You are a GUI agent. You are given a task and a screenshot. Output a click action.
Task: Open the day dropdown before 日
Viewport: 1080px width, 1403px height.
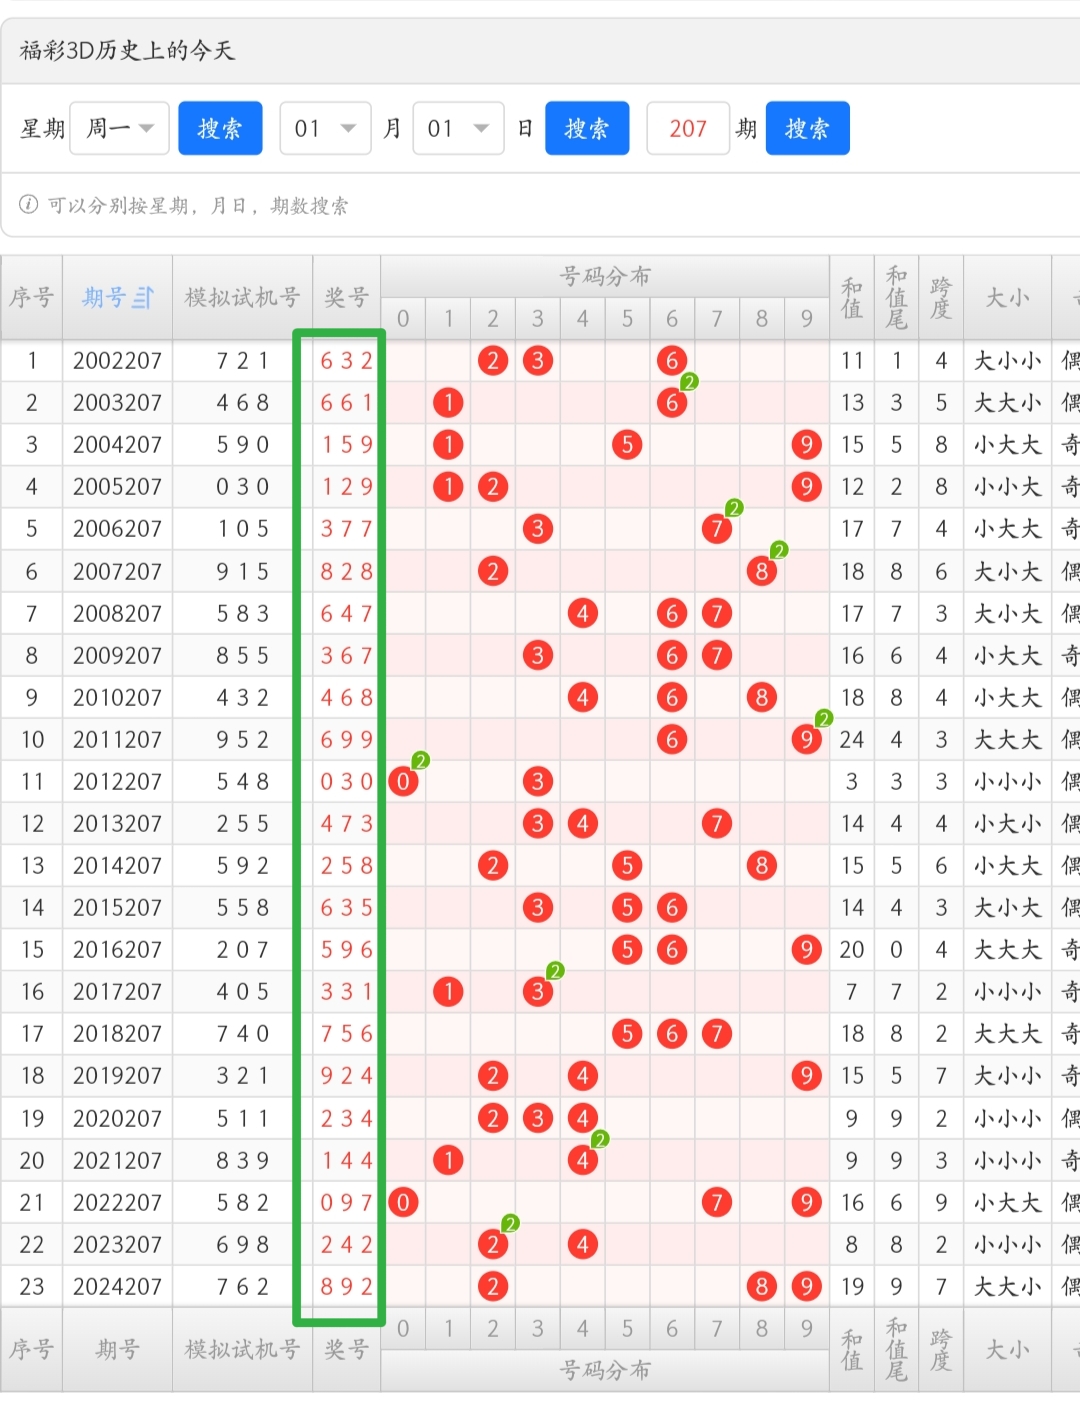coord(458,128)
